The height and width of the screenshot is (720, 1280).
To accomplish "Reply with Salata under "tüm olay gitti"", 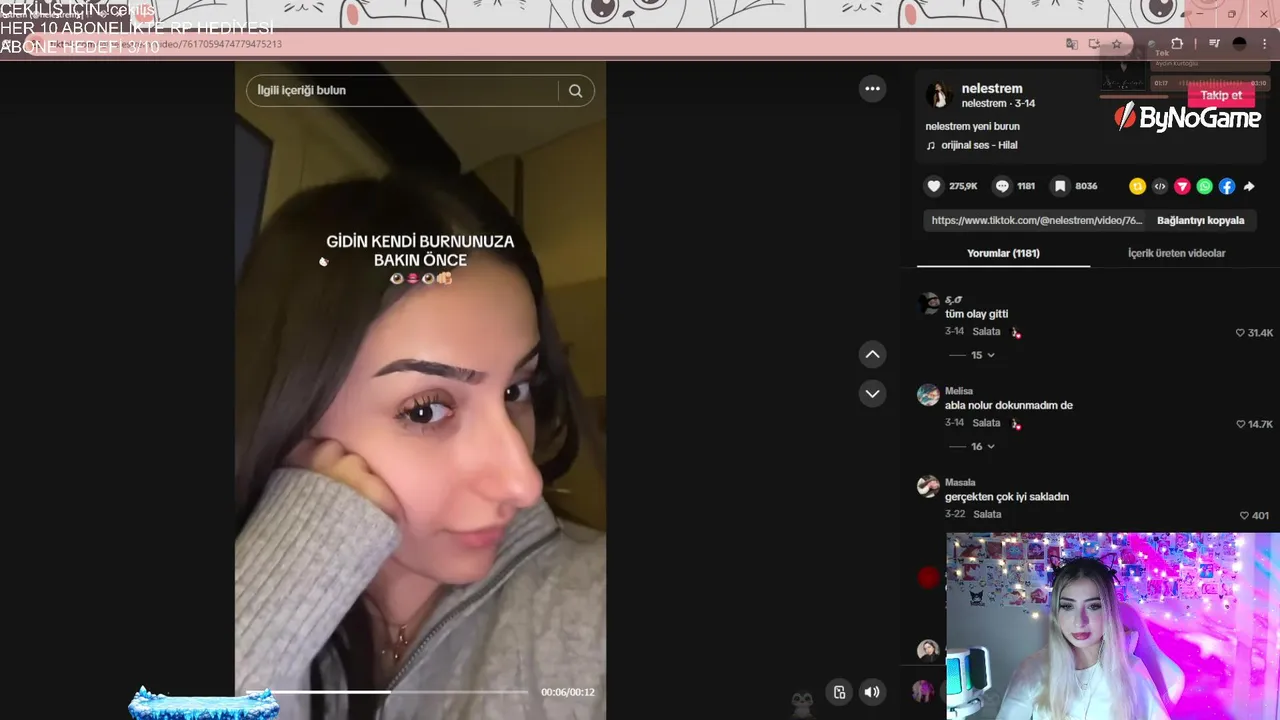I will 986,332.
